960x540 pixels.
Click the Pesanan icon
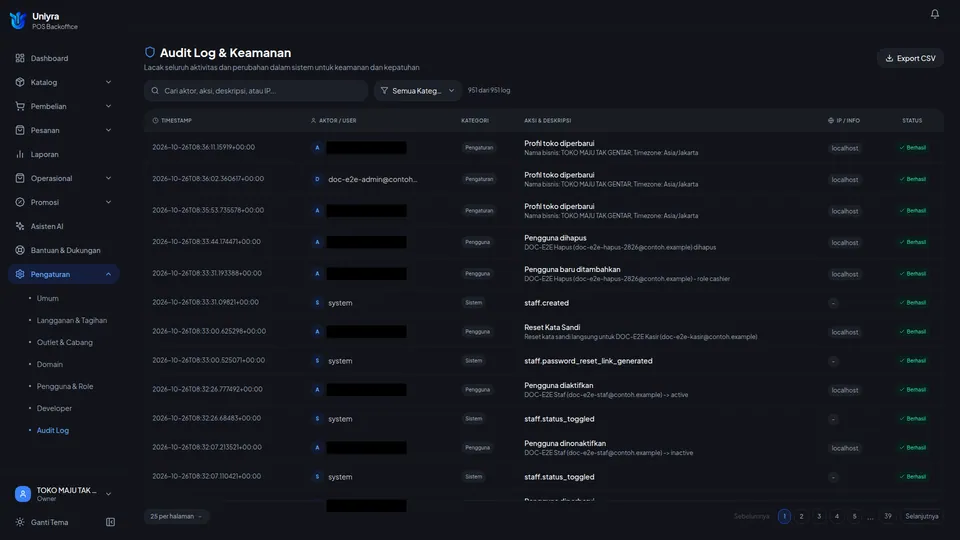pyautogui.click(x=20, y=130)
